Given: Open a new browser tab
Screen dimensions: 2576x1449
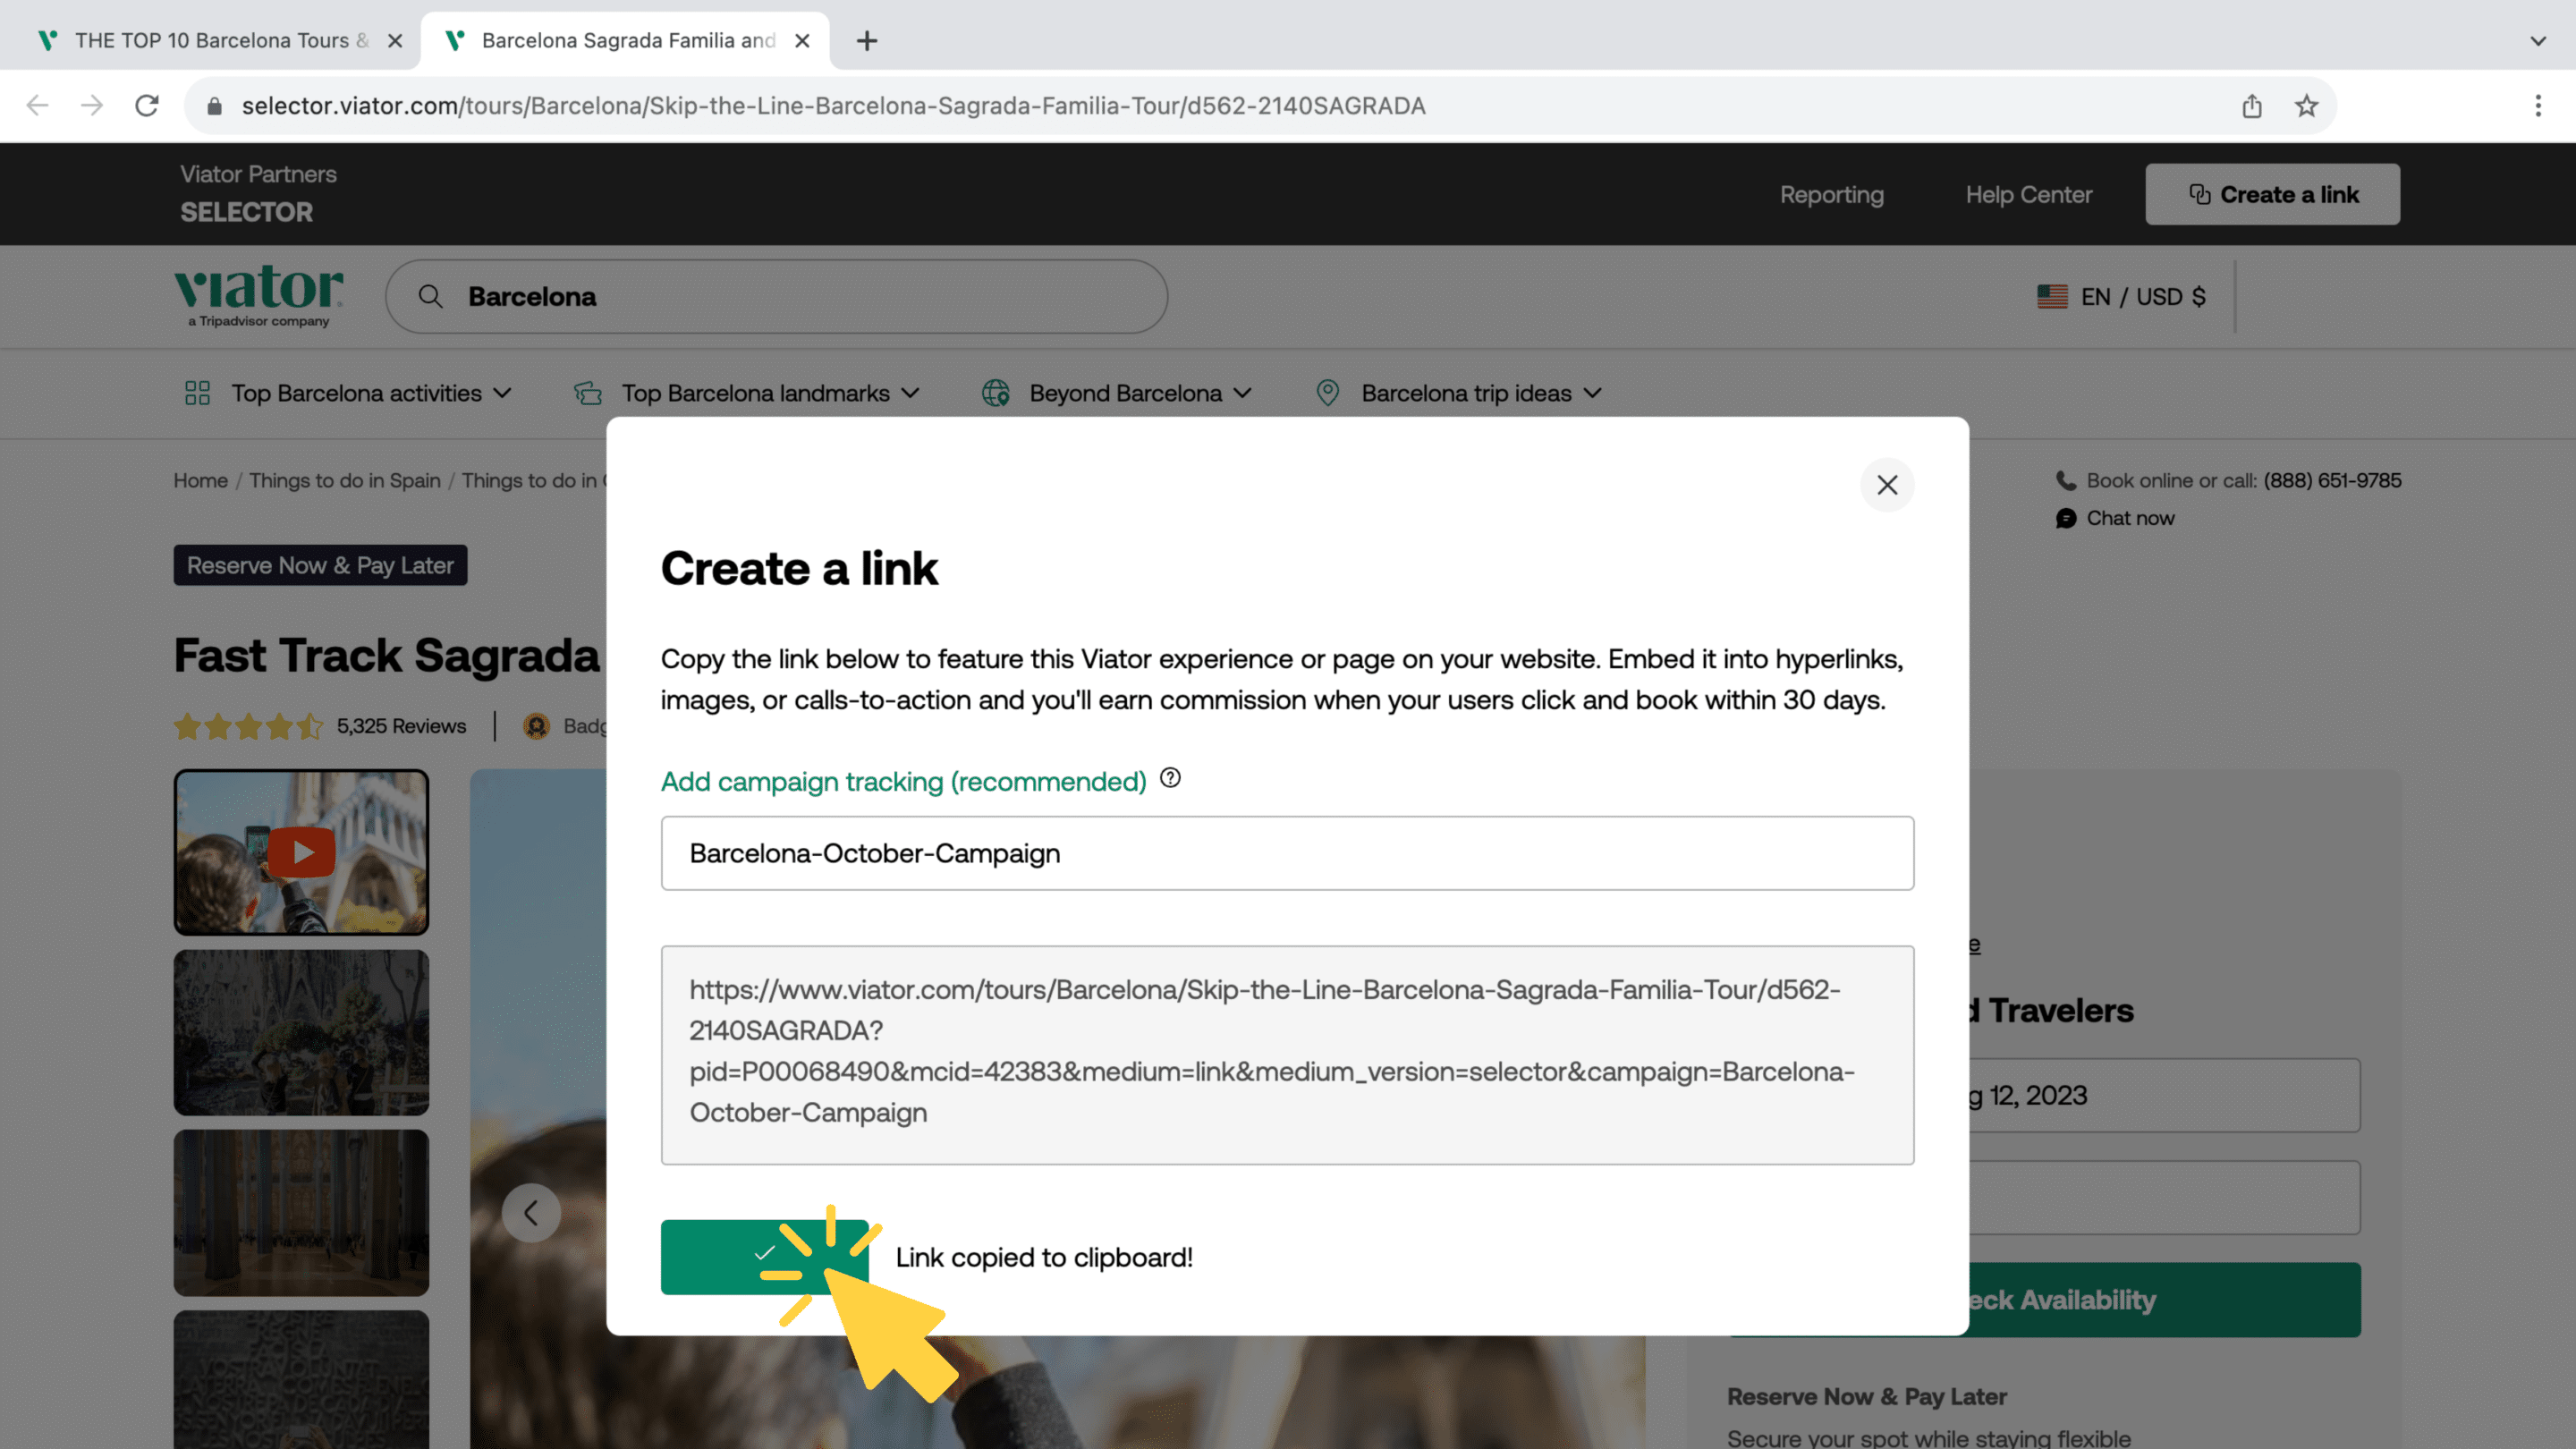Looking at the screenshot, I should (867, 40).
